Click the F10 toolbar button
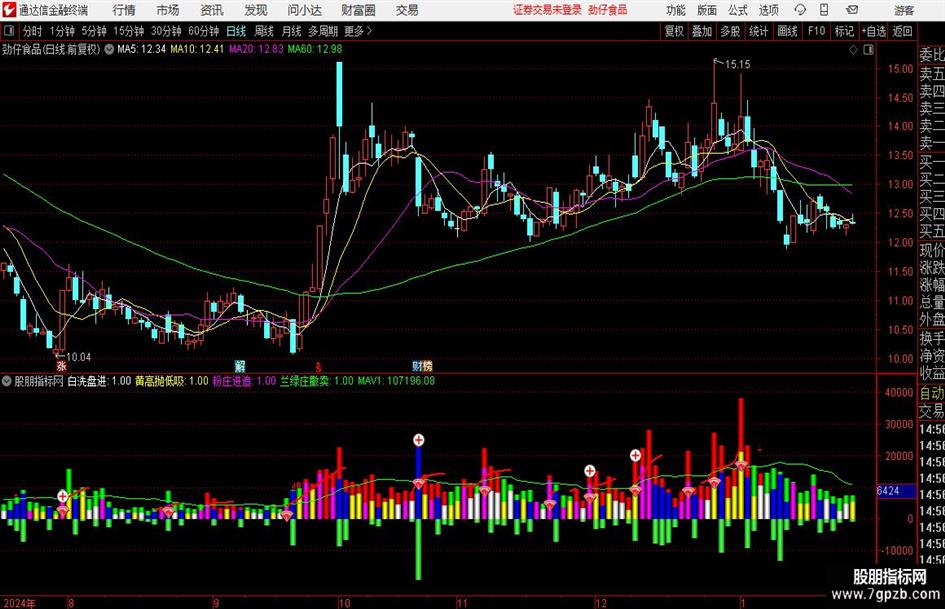Viewport: 945px width, 609px height. (x=816, y=31)
